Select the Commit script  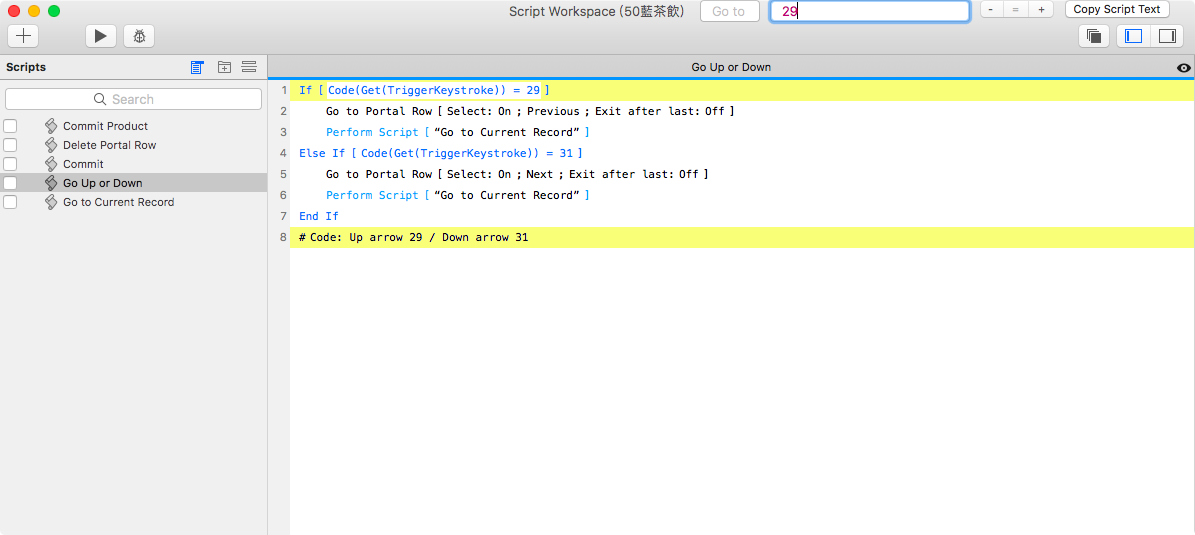83,164
